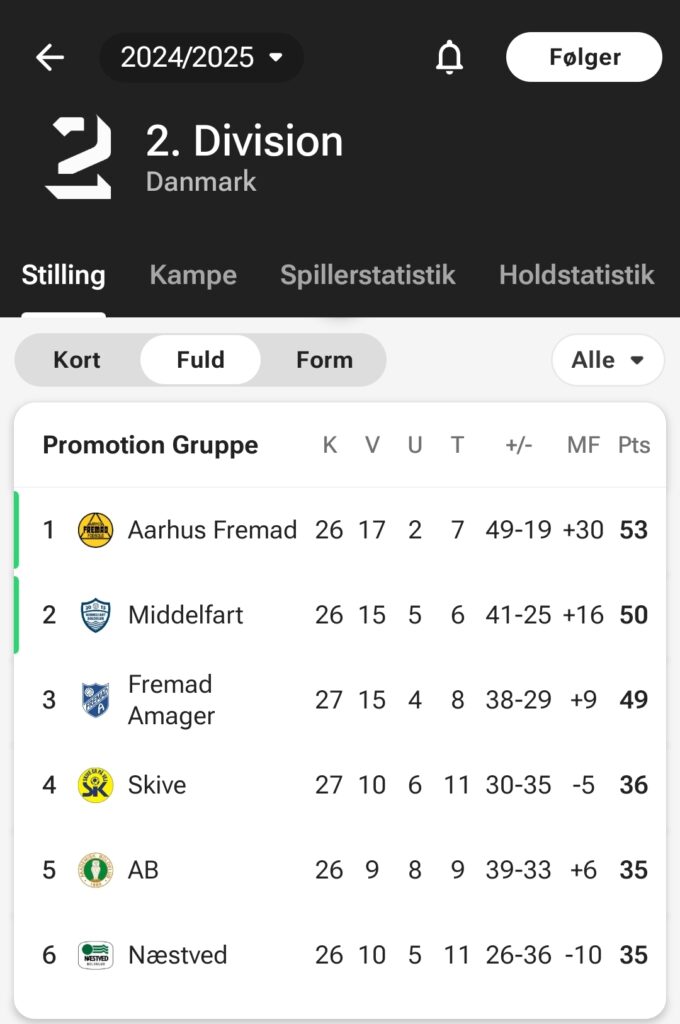Tap the Aarhus Fremad club crest
Screen dimensions: 680x1024
click(x=95, y=530)
